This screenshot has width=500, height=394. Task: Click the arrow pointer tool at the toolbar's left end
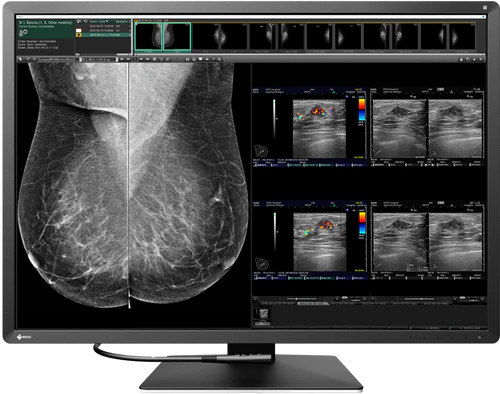20,59
